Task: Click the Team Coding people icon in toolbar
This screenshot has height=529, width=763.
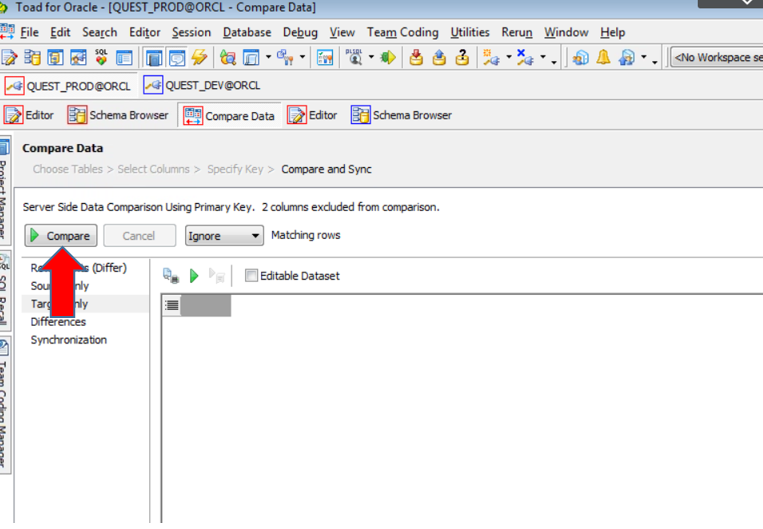Action: (580, 57)
